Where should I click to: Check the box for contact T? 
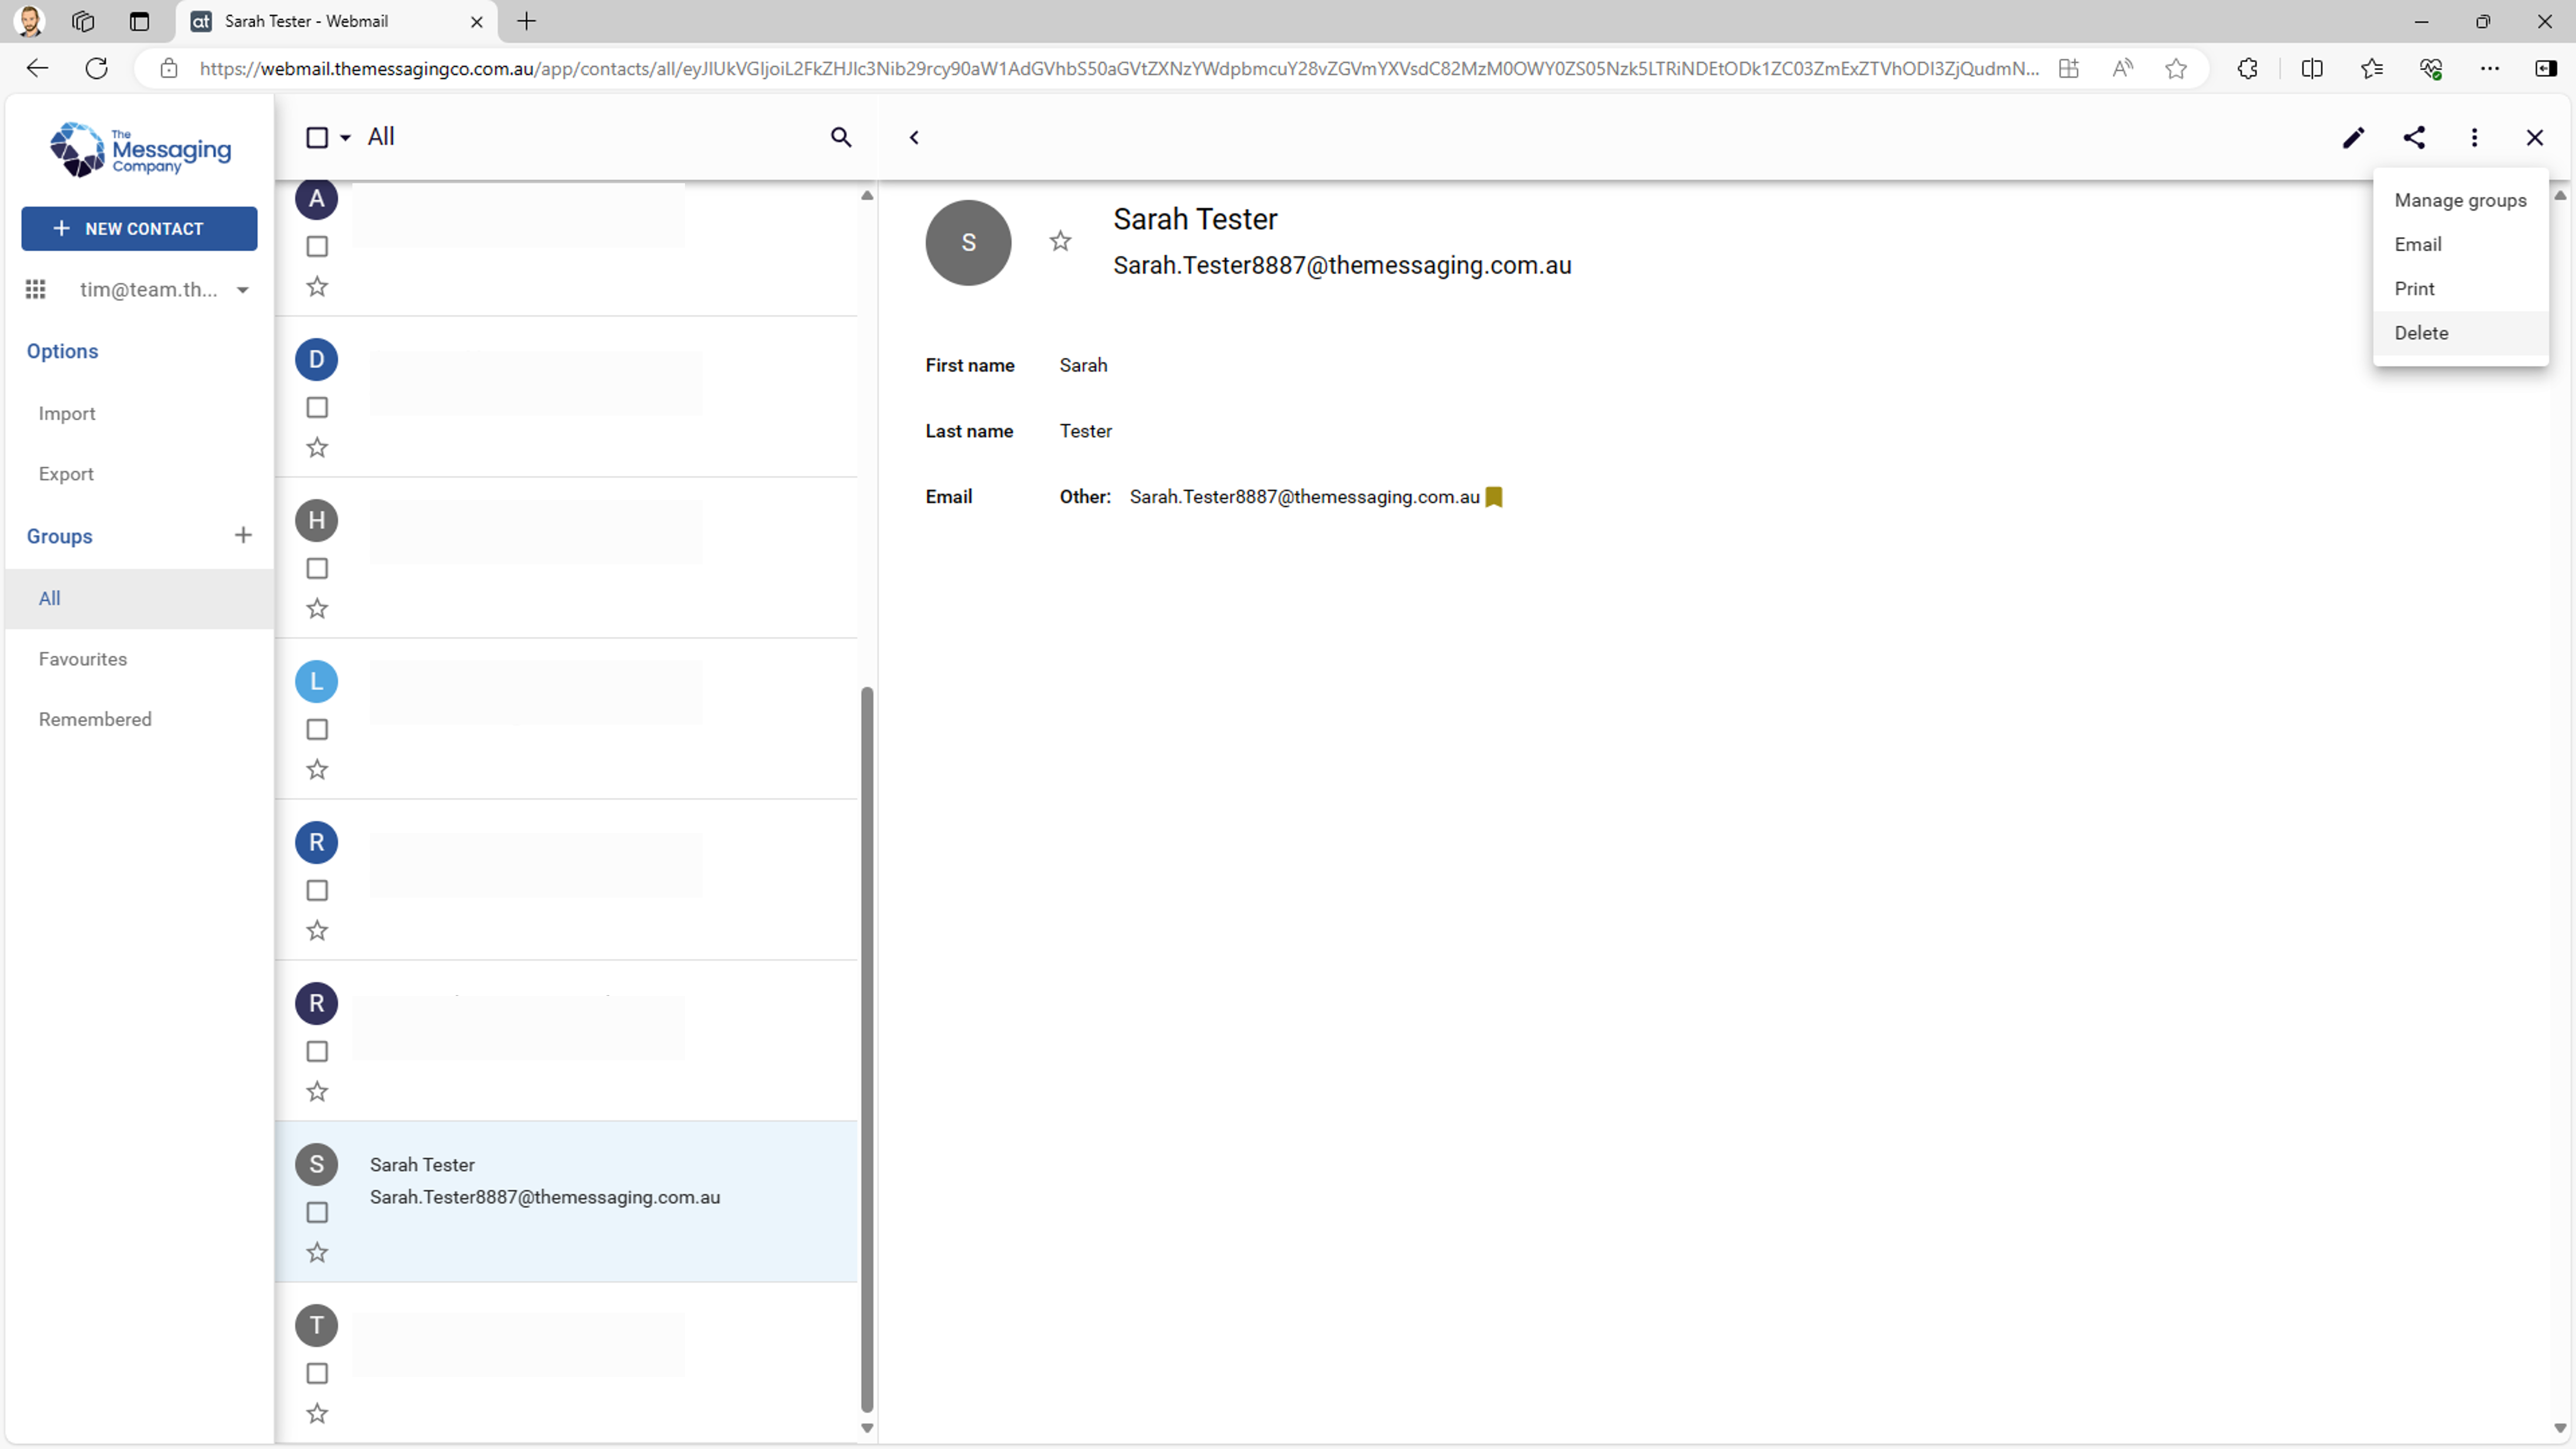[317, 1373]
